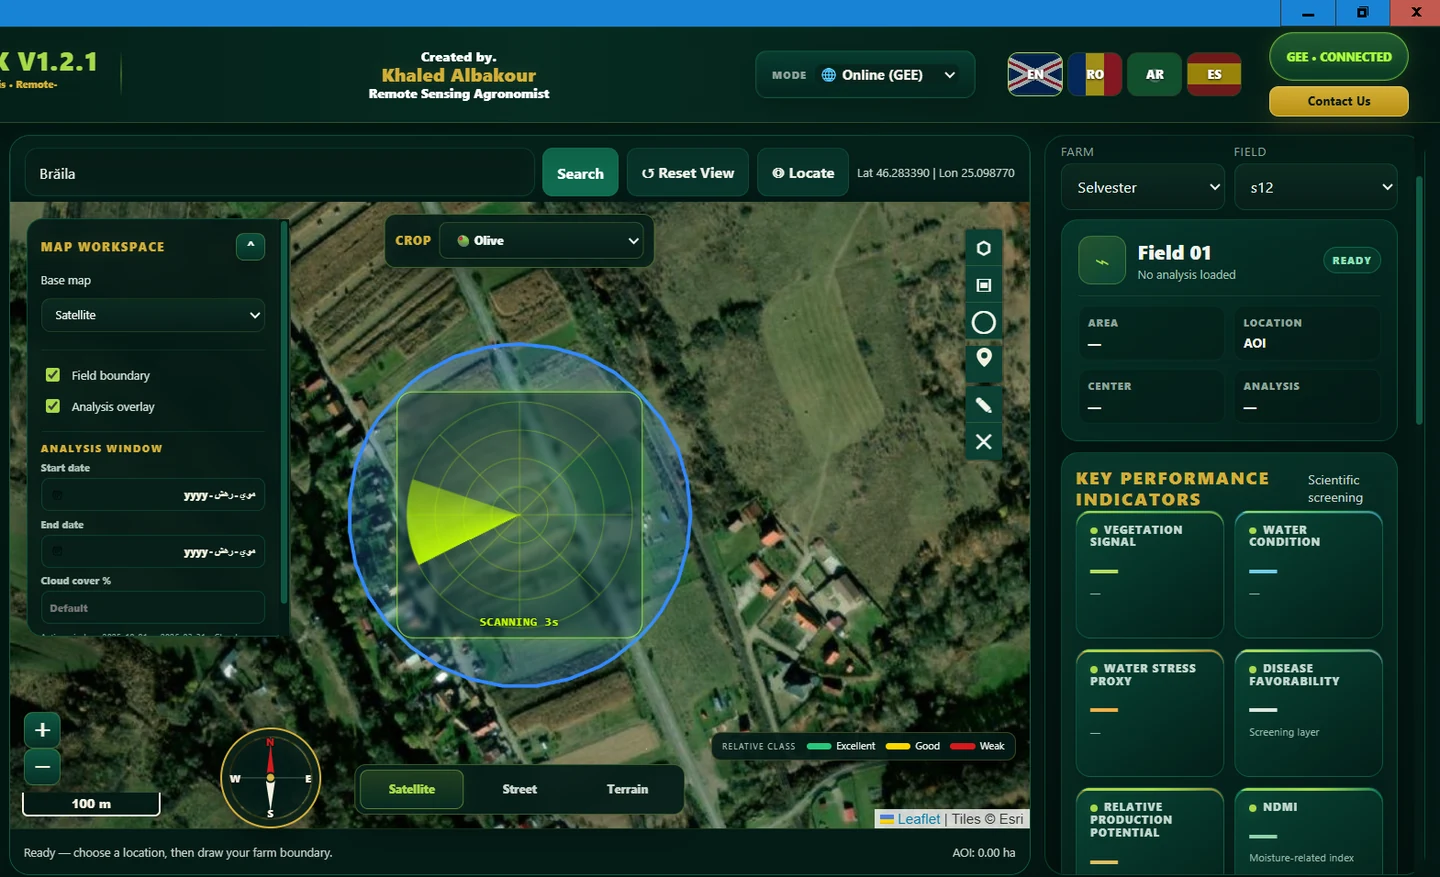Switch language to Spanish (ES) flag
Image resolution: width=1440 pixels, height=877 pixels.
pos(1214,74)
